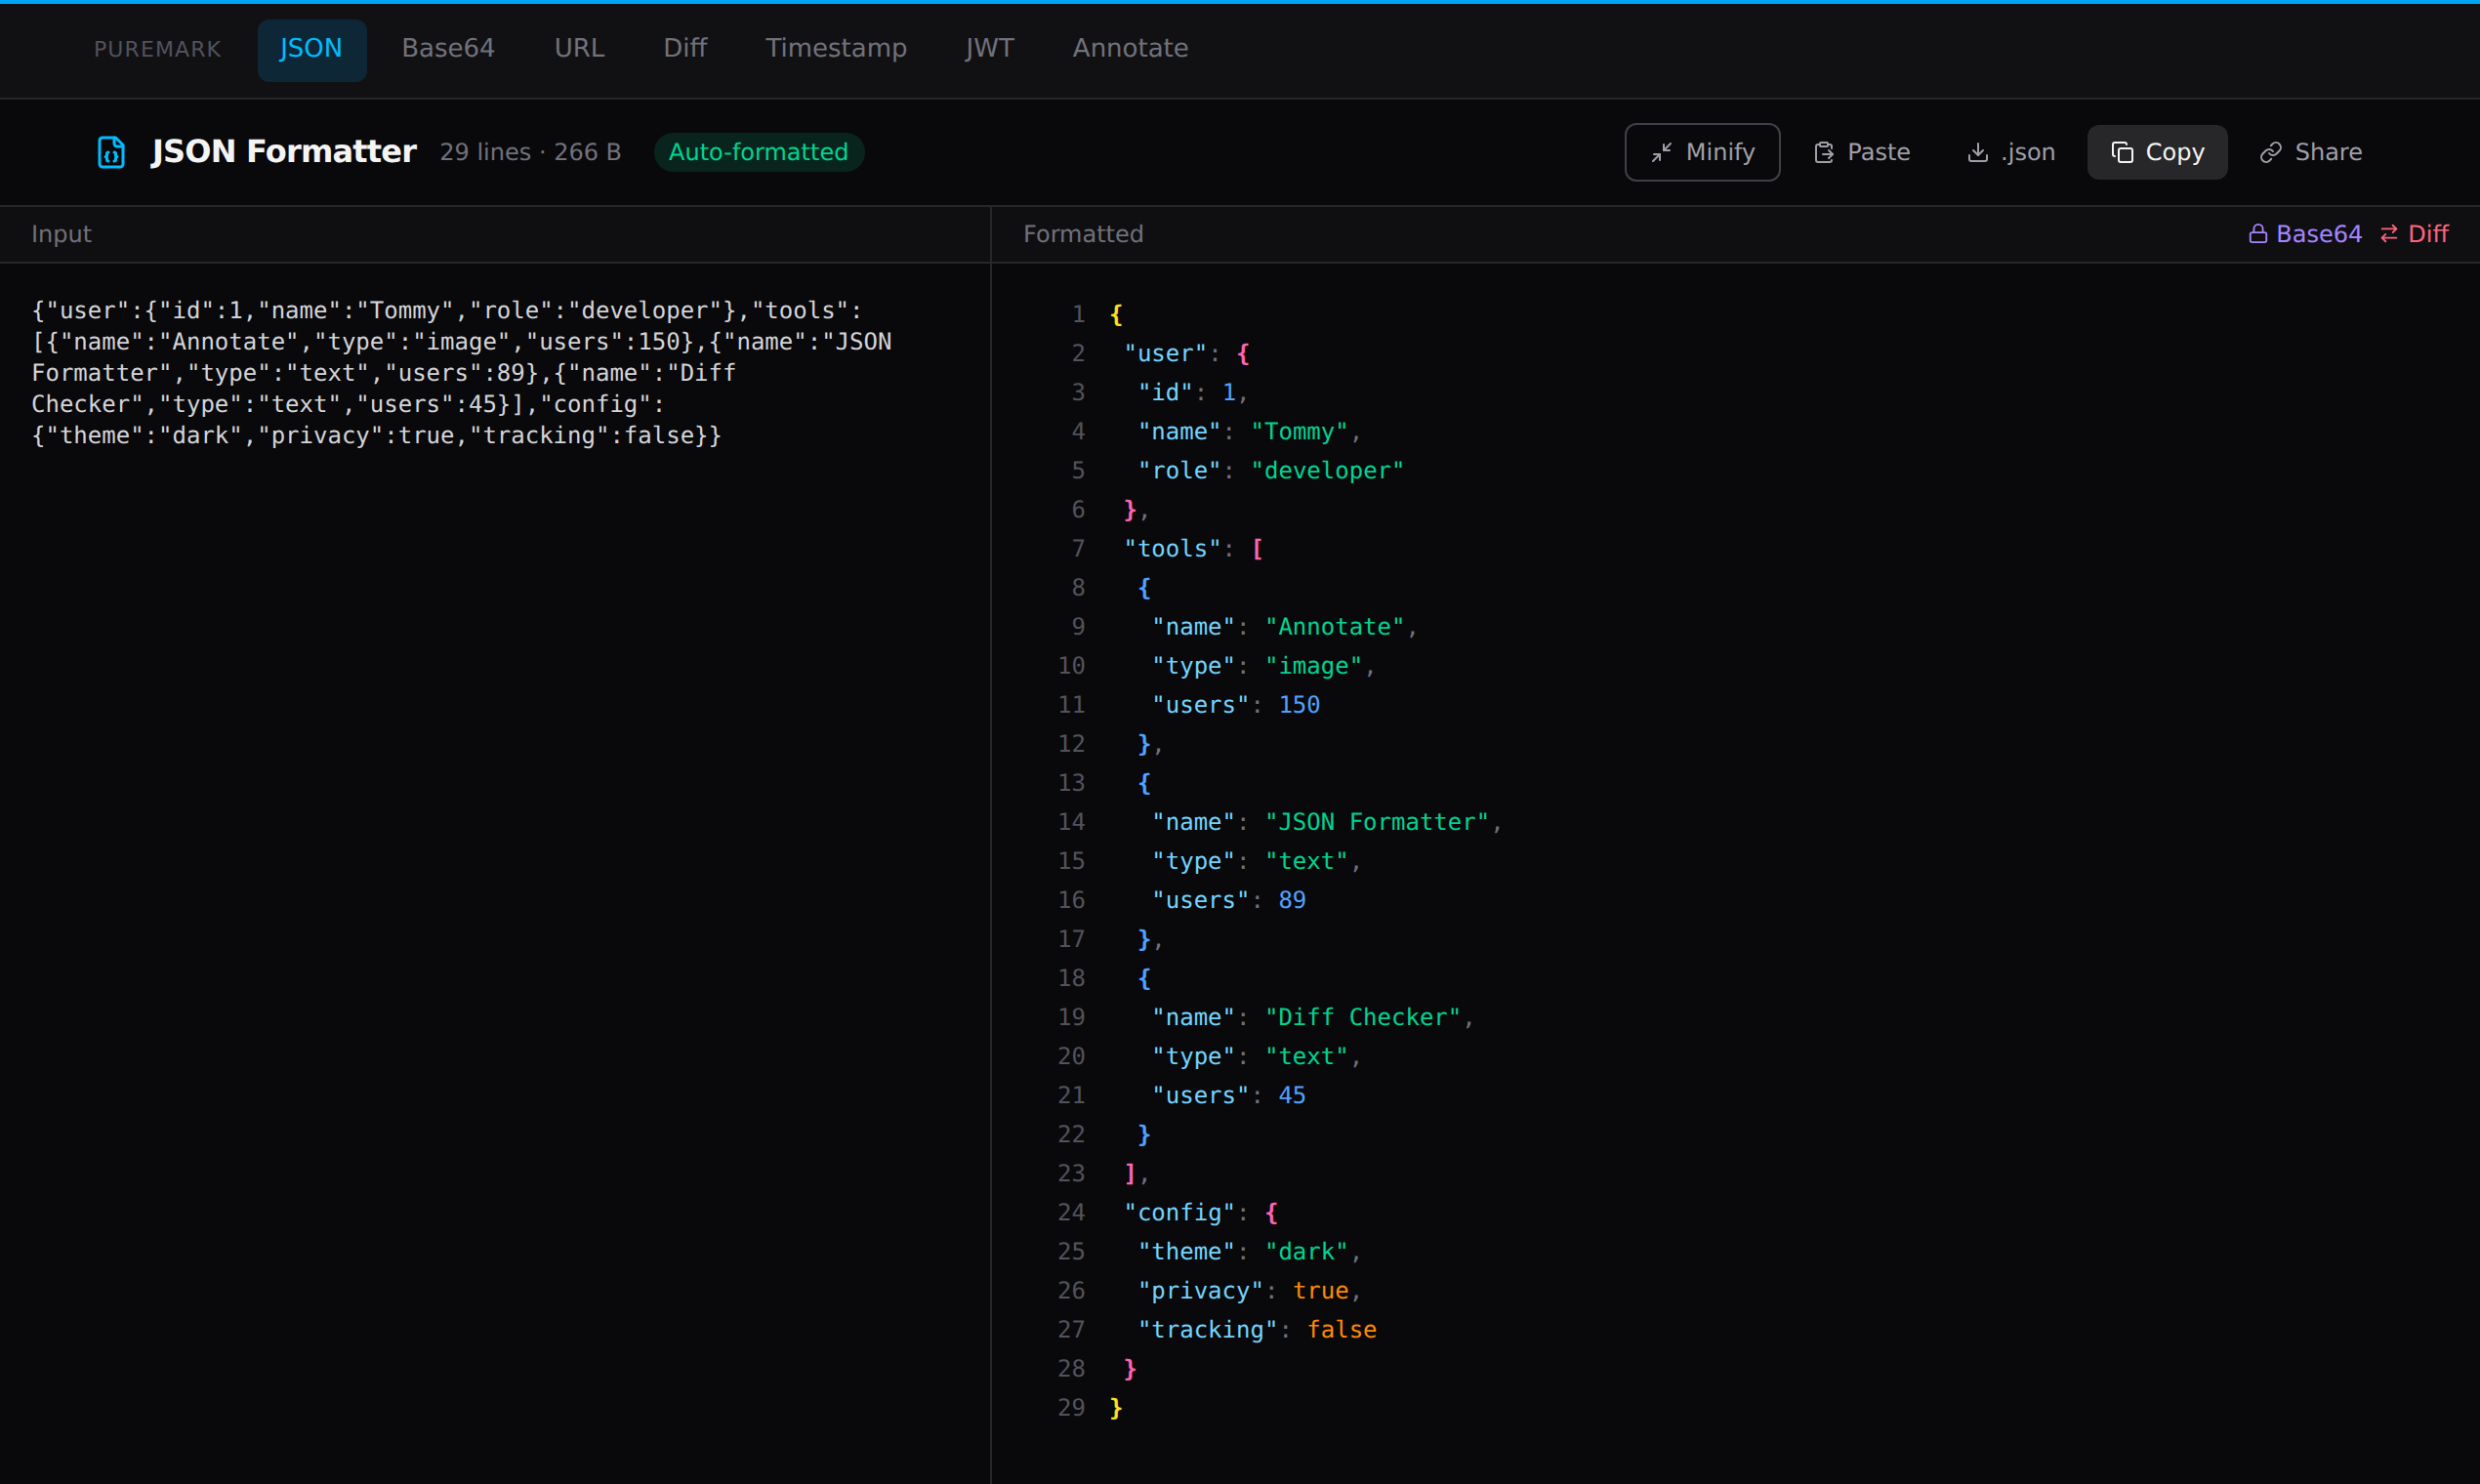The width and height of the screenshot is (2480, 1484).
Task: Click the .json download arrow icon
Action: click(x=1977, y=152)
